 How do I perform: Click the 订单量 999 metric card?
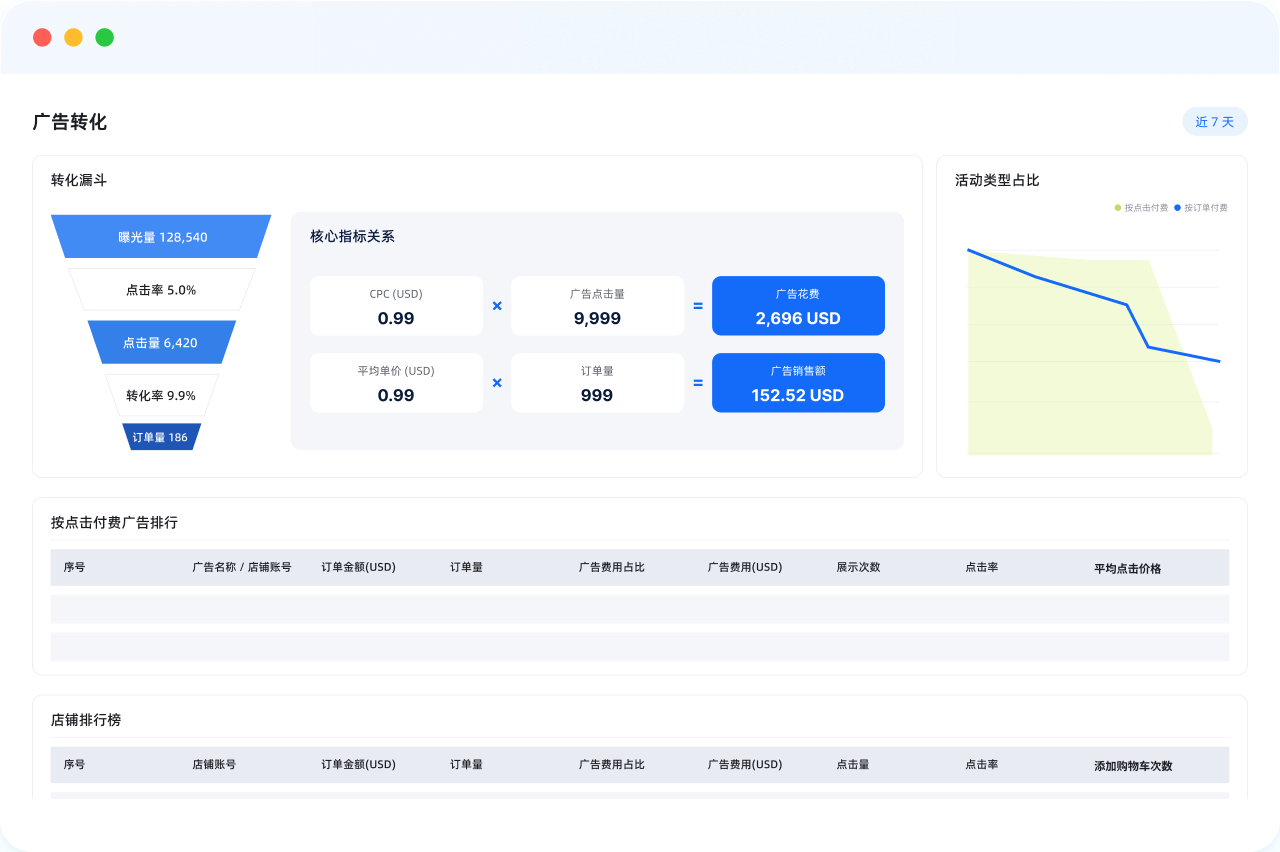[x=597, y=383]
